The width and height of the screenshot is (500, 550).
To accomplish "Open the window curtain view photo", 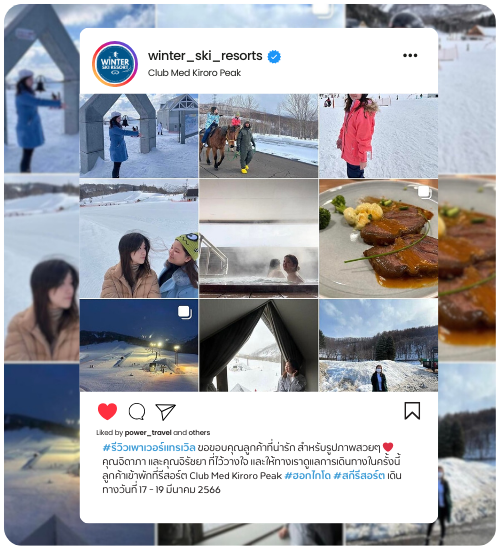I will pyautogui.click(x=259, y=346).
